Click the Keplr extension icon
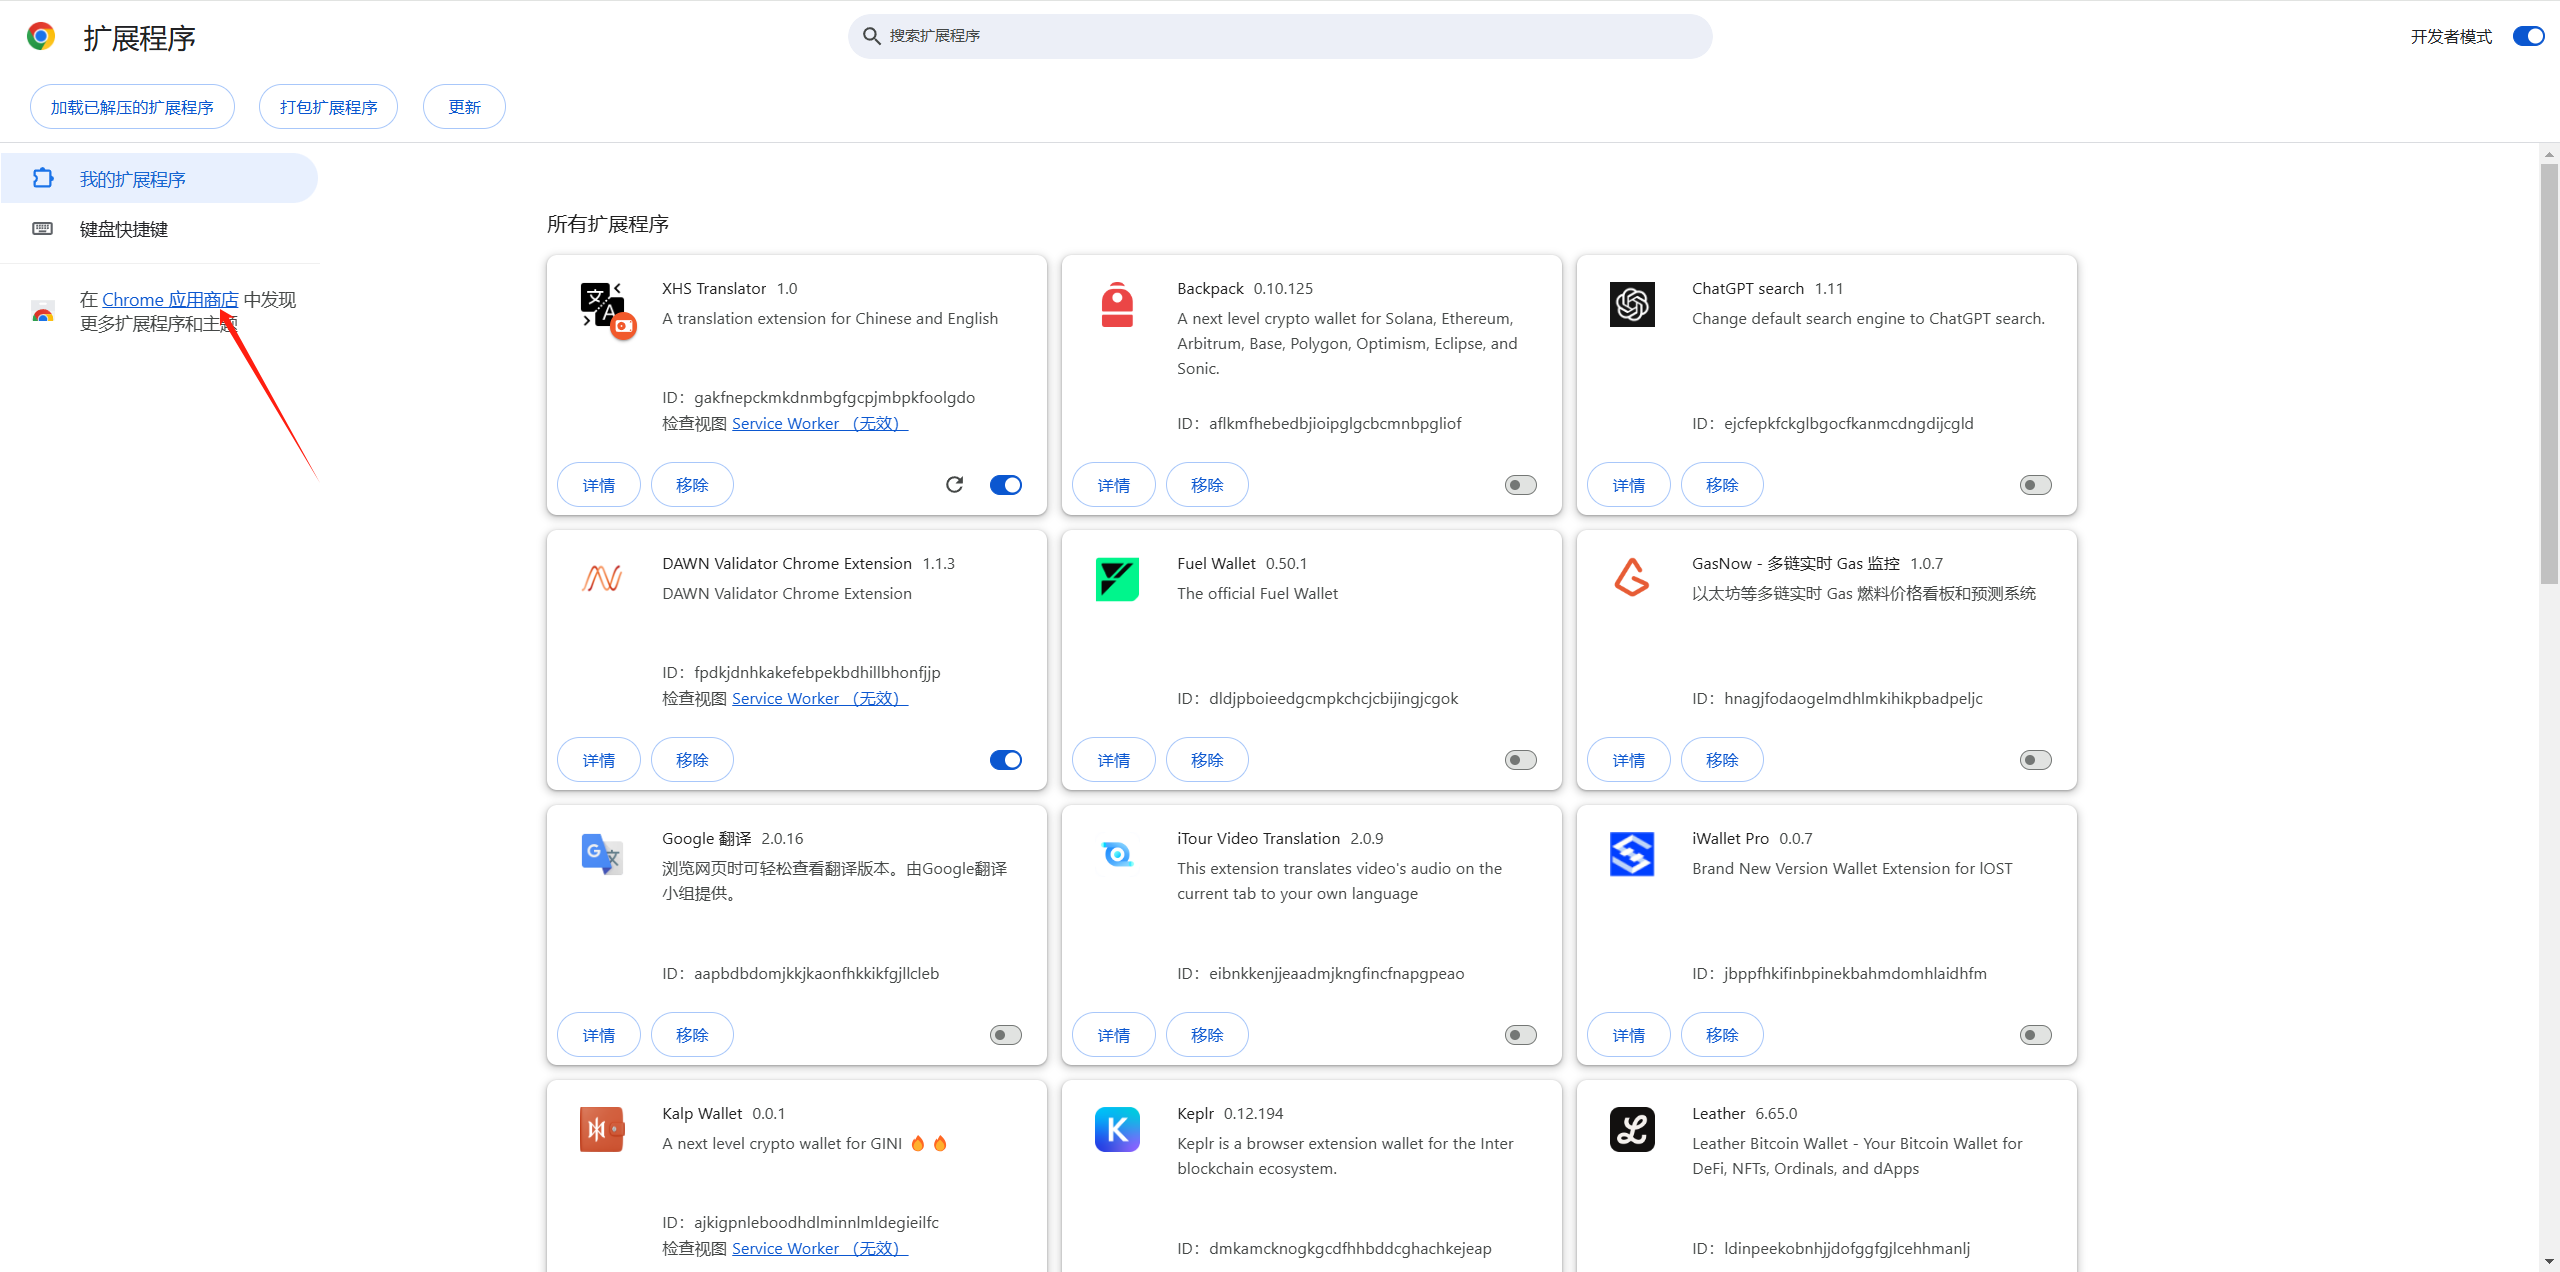Viewport: 2560px width, 1272px height. pos(1117,1130)
